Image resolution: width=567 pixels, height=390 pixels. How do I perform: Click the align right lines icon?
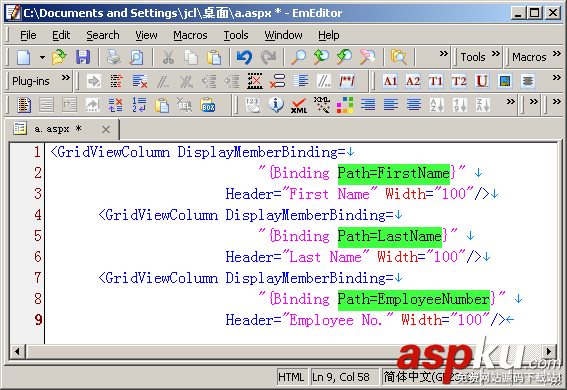click(368, 105)
